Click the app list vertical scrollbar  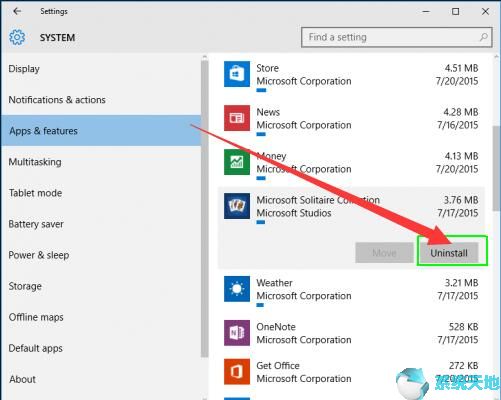pyautogui.click(x=497, y=168)
